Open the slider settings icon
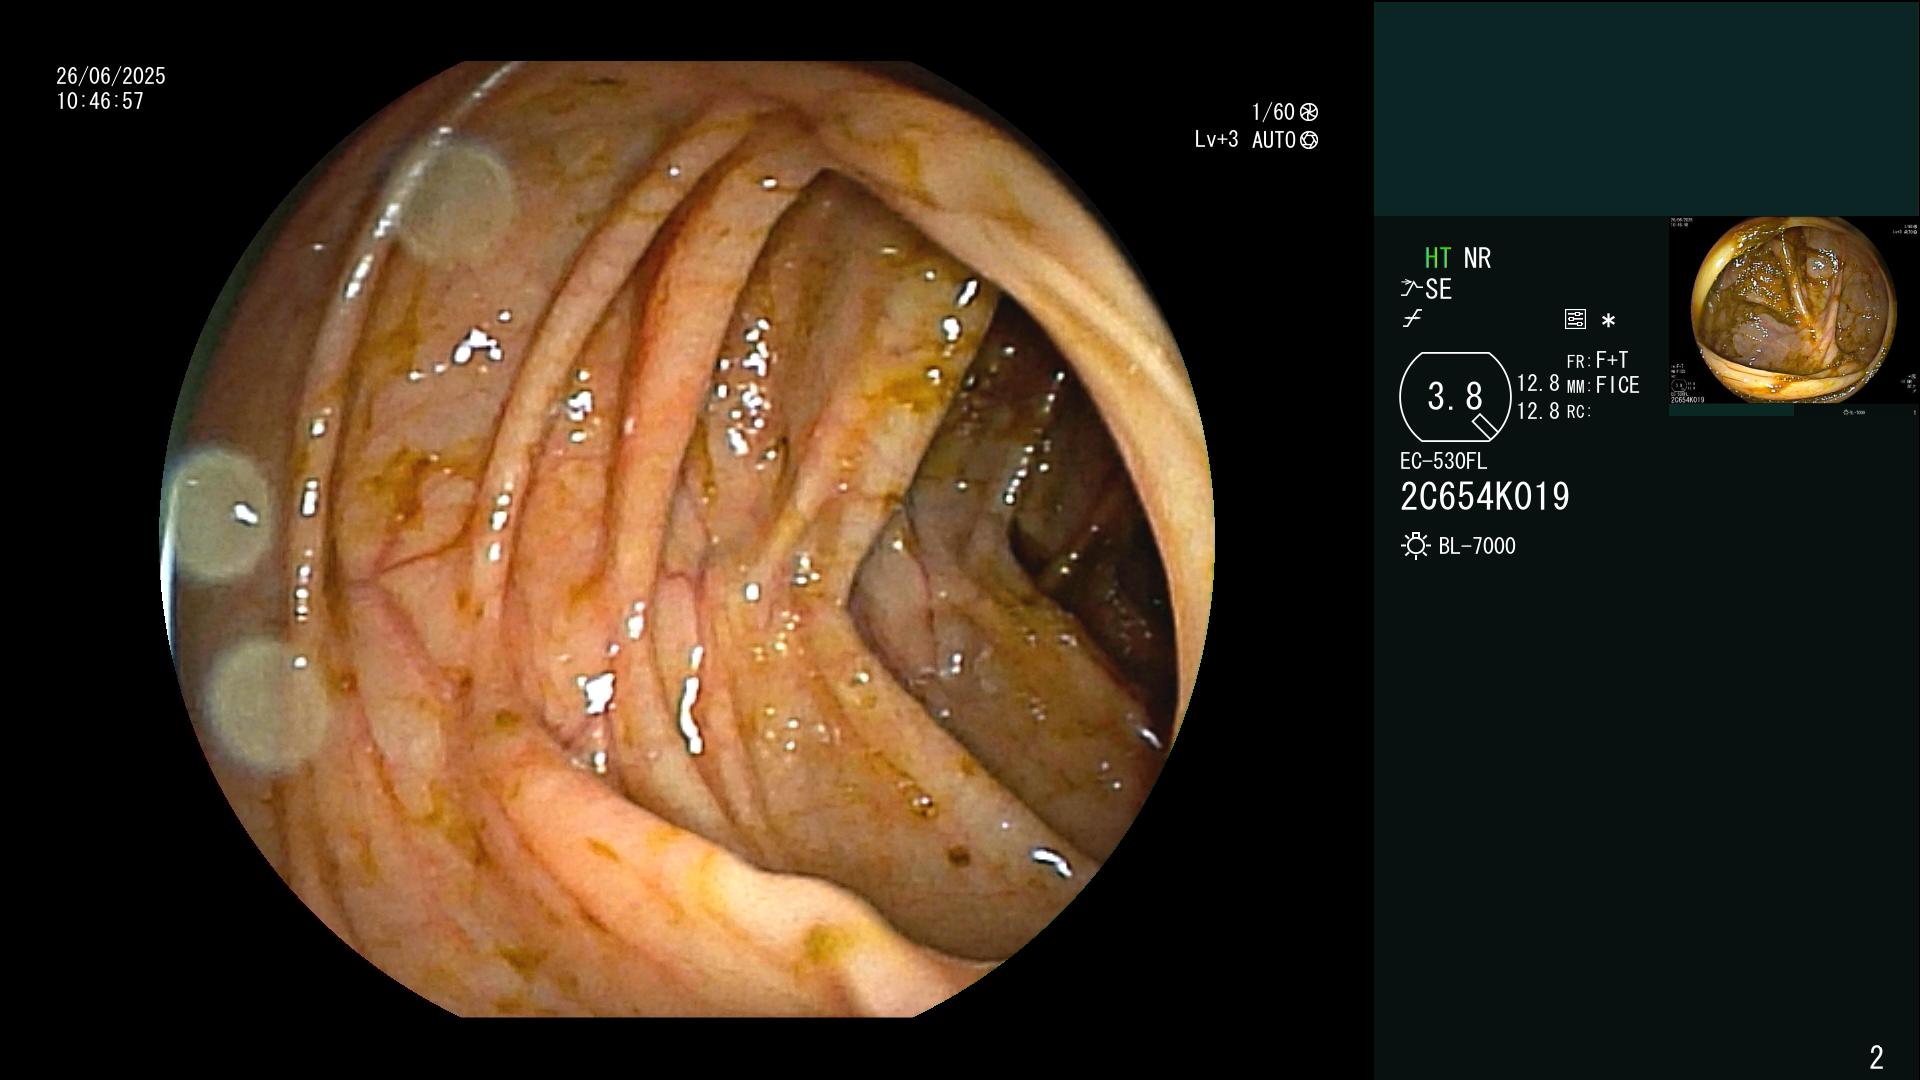Image resolution: width=1920 pixels, height=1080 pixels. point(1575,320)
